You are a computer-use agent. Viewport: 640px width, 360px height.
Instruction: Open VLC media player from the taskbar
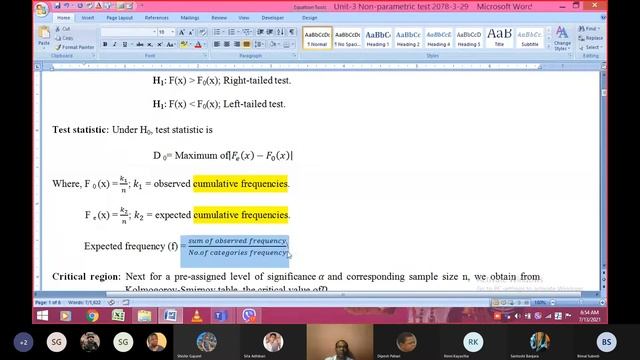coord(197,316)
